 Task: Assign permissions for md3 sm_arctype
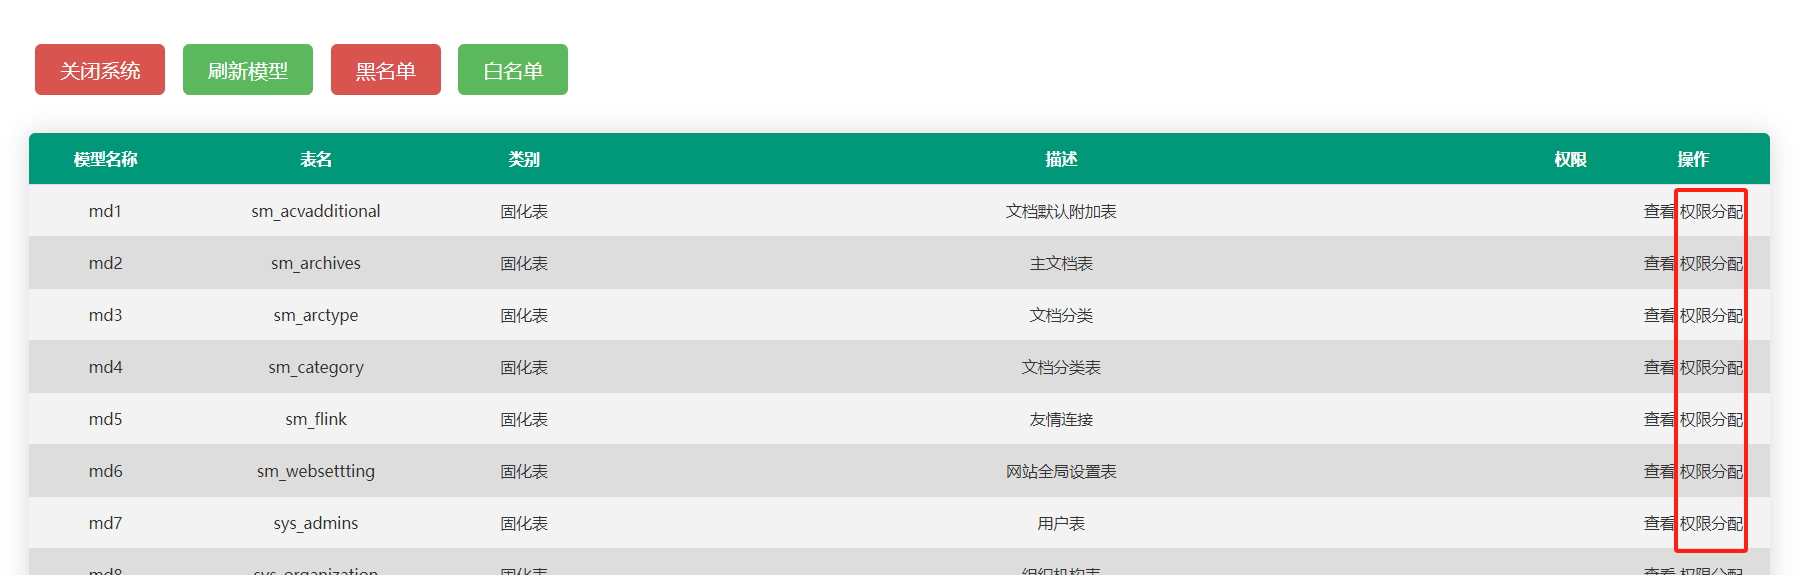tap(1711, 315)
